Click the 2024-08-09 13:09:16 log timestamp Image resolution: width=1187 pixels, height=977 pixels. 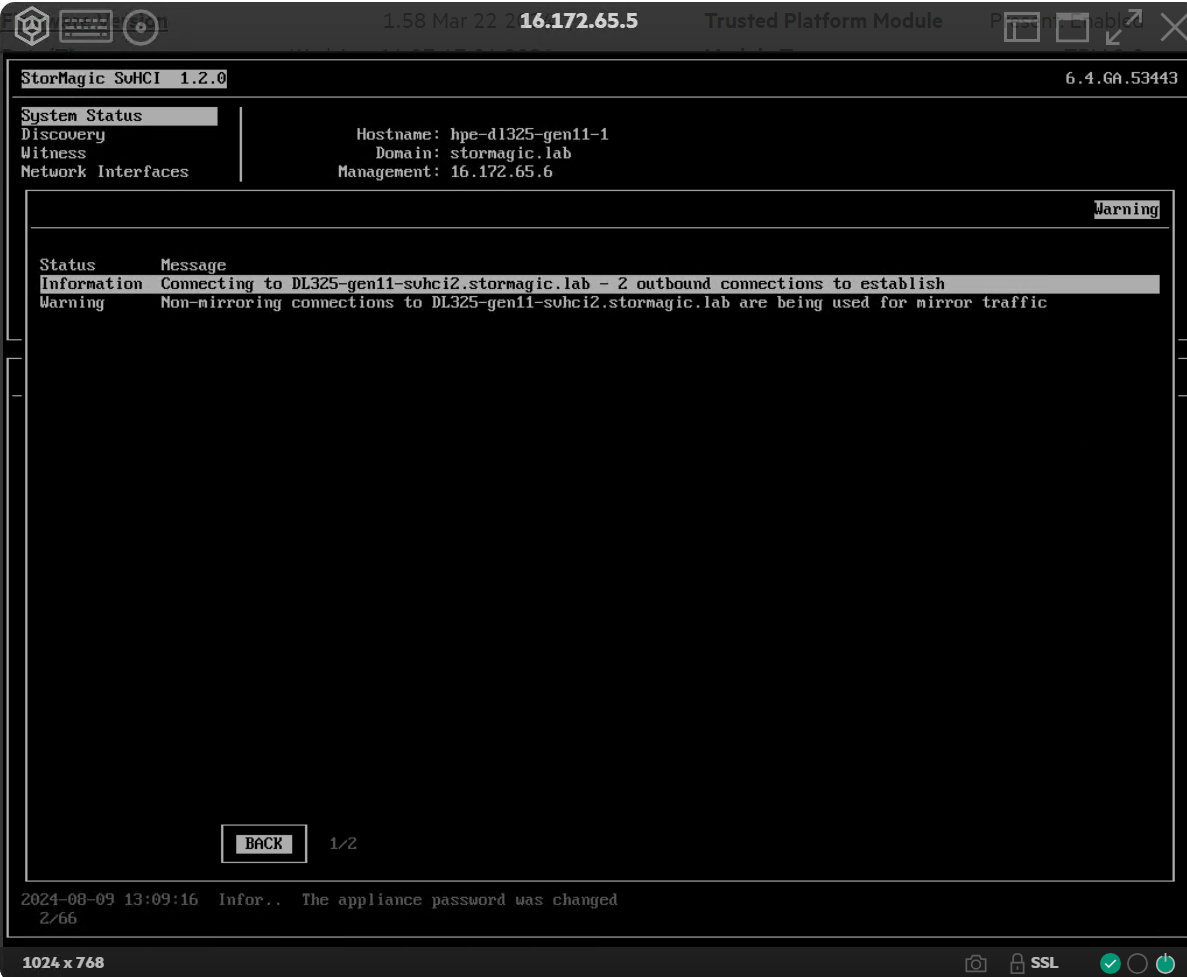(109, 900)
